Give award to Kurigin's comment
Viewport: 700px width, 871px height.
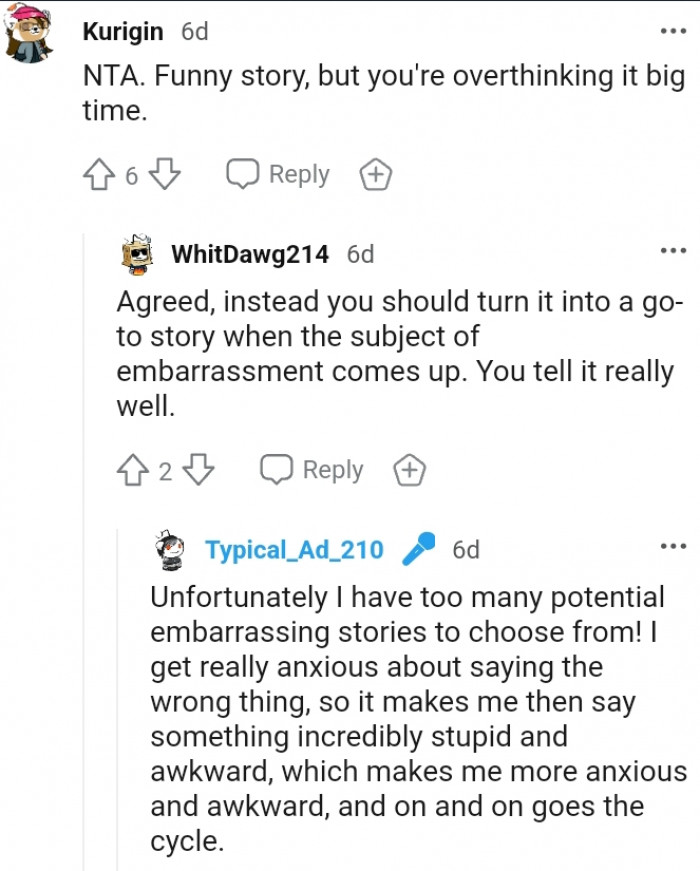[x=375, y=175]
